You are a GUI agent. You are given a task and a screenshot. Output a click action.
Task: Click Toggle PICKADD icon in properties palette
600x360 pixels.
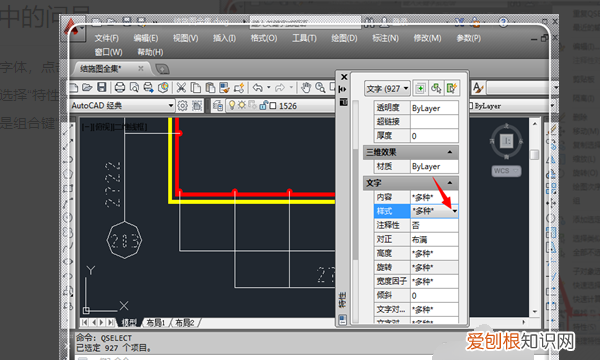420,89
